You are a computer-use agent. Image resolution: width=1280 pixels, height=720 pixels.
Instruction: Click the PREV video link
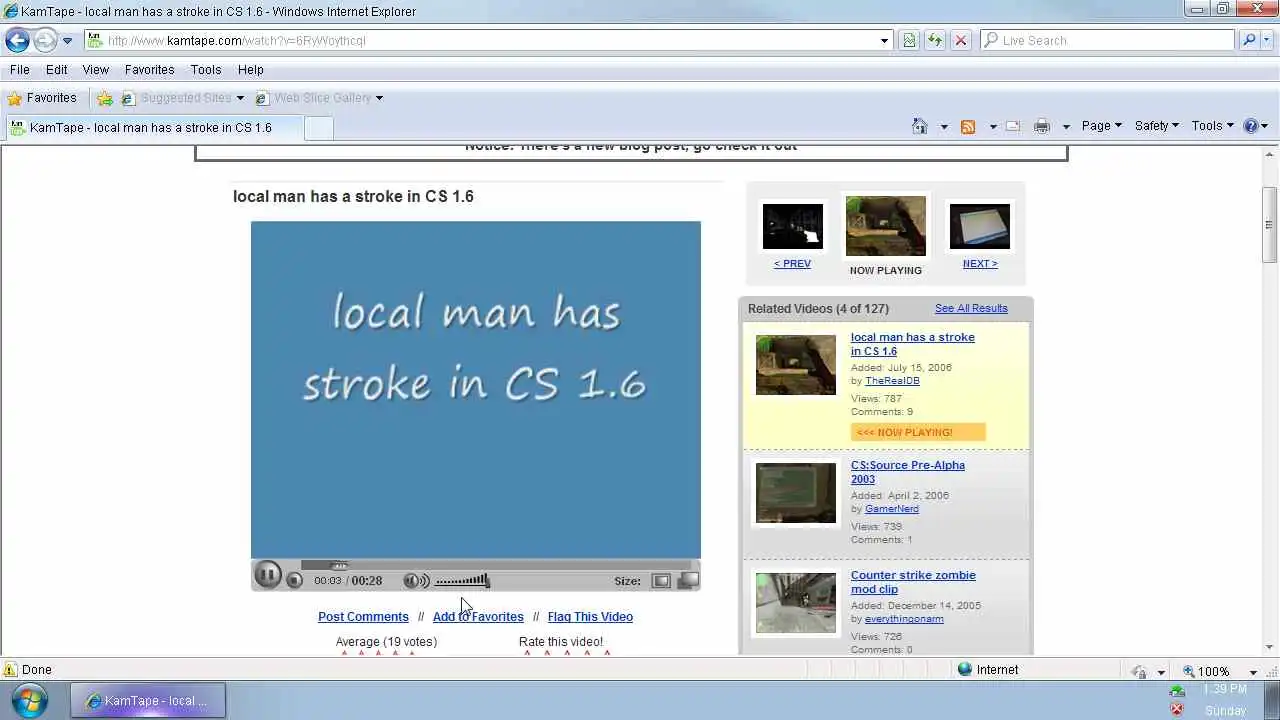[x=792, y=264]
